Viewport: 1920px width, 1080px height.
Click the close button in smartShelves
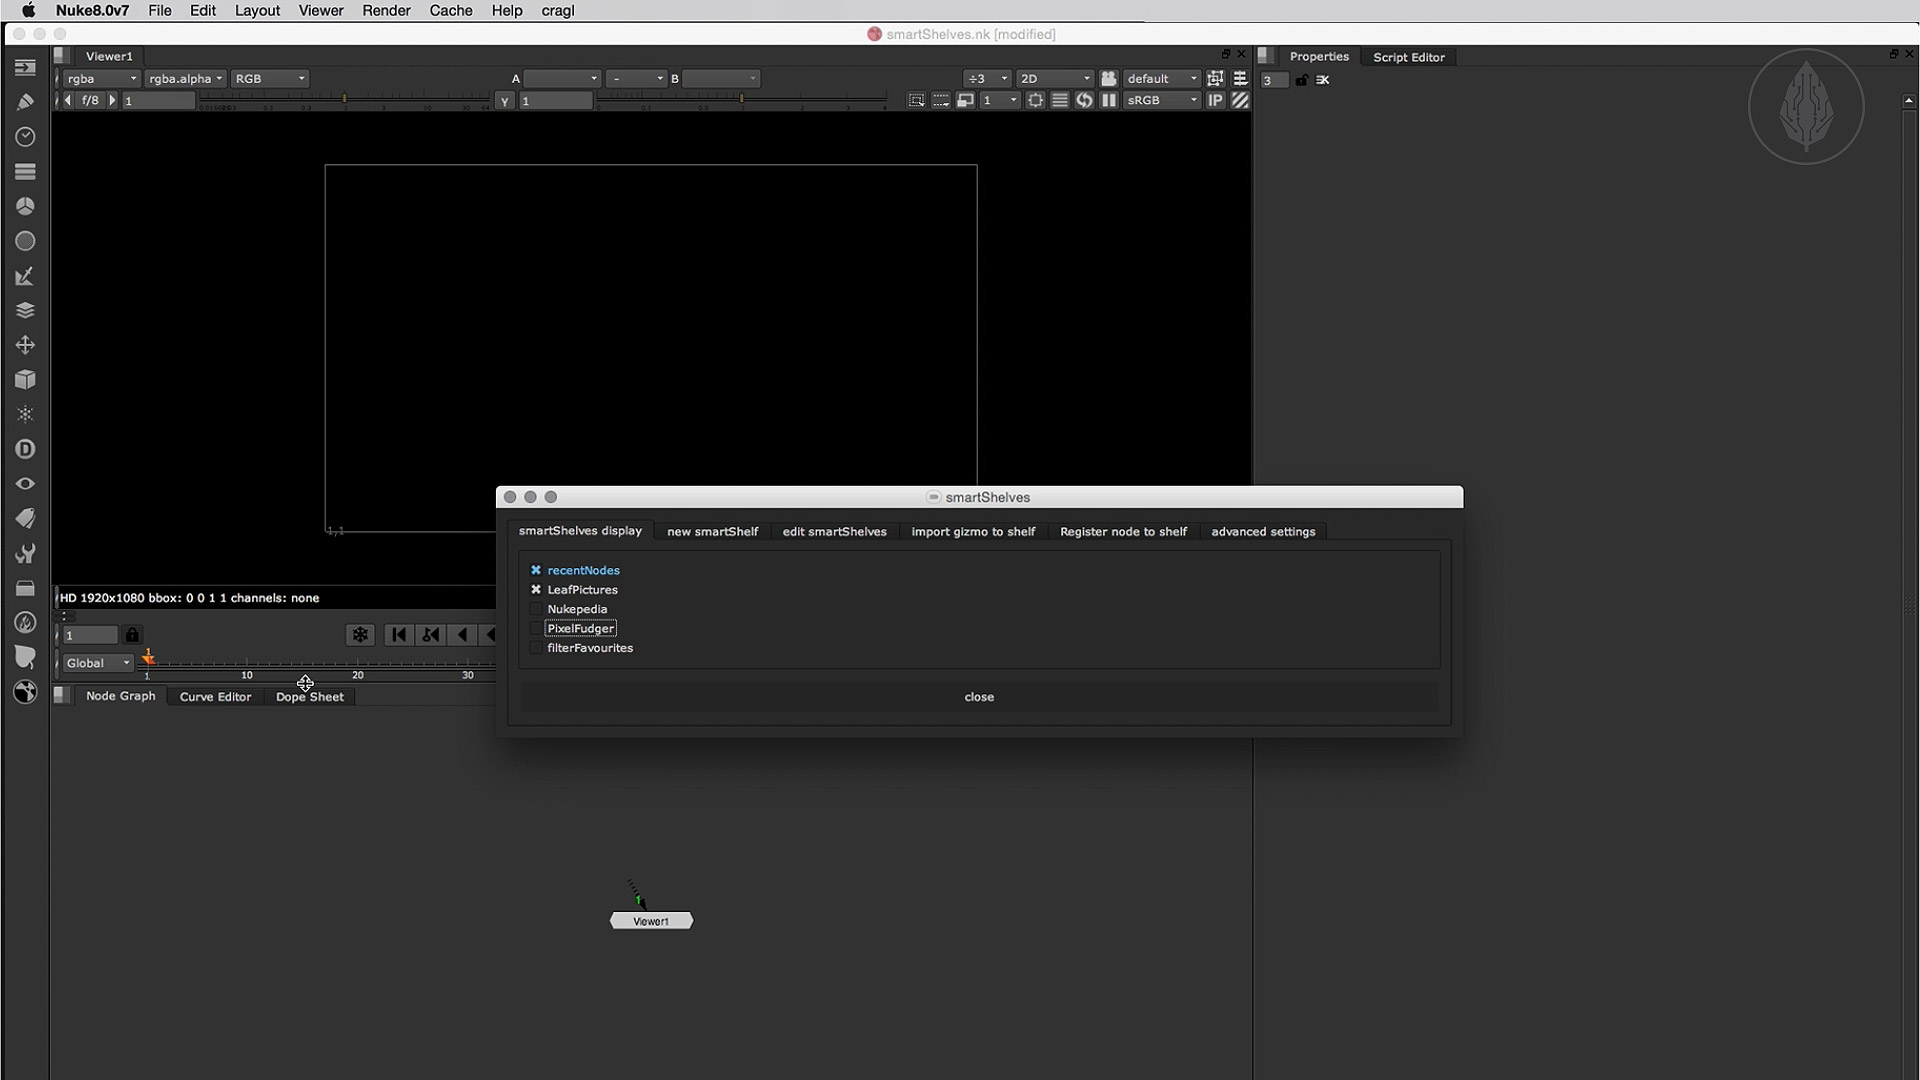[x=978, y=697]
